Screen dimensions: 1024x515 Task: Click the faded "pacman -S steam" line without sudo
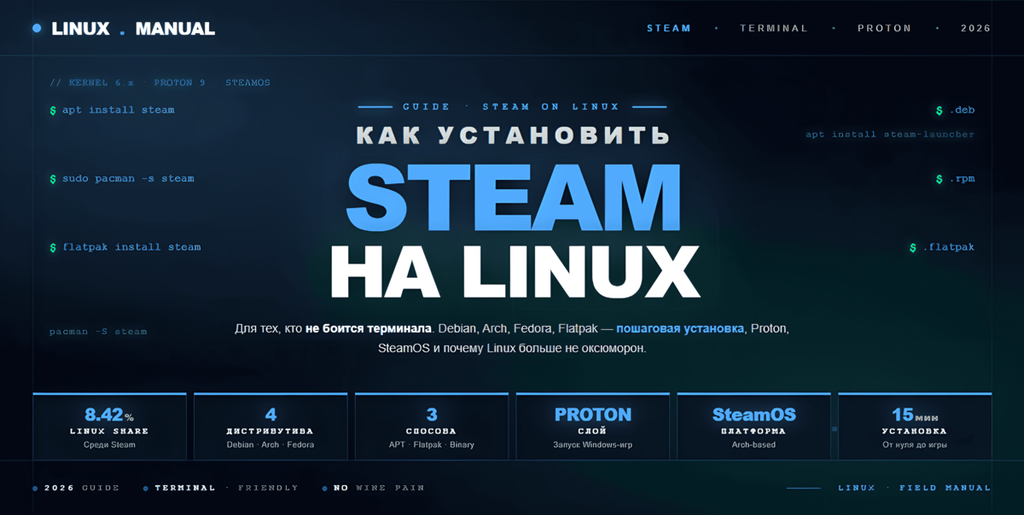click(98, 332)
